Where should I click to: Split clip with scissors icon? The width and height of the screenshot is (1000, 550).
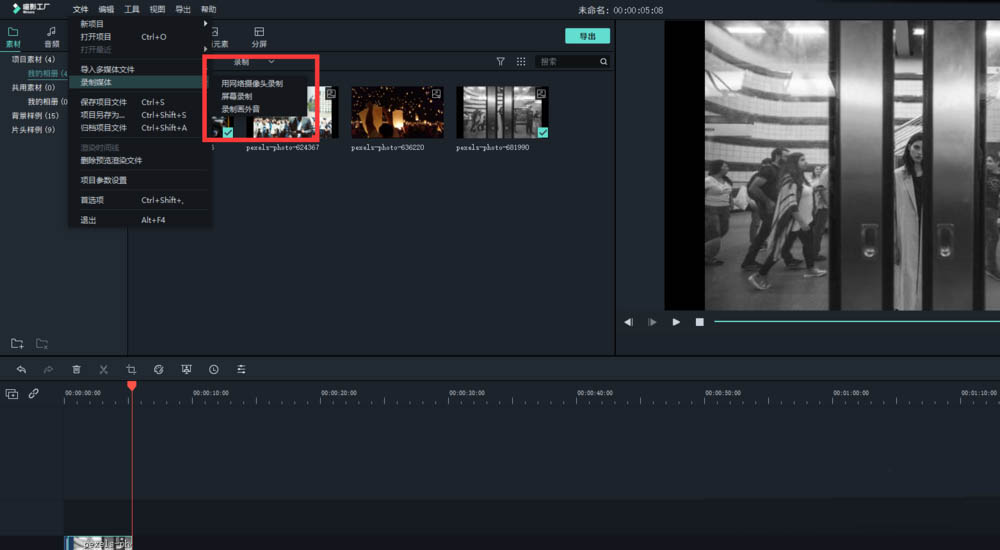pos(103,369)
